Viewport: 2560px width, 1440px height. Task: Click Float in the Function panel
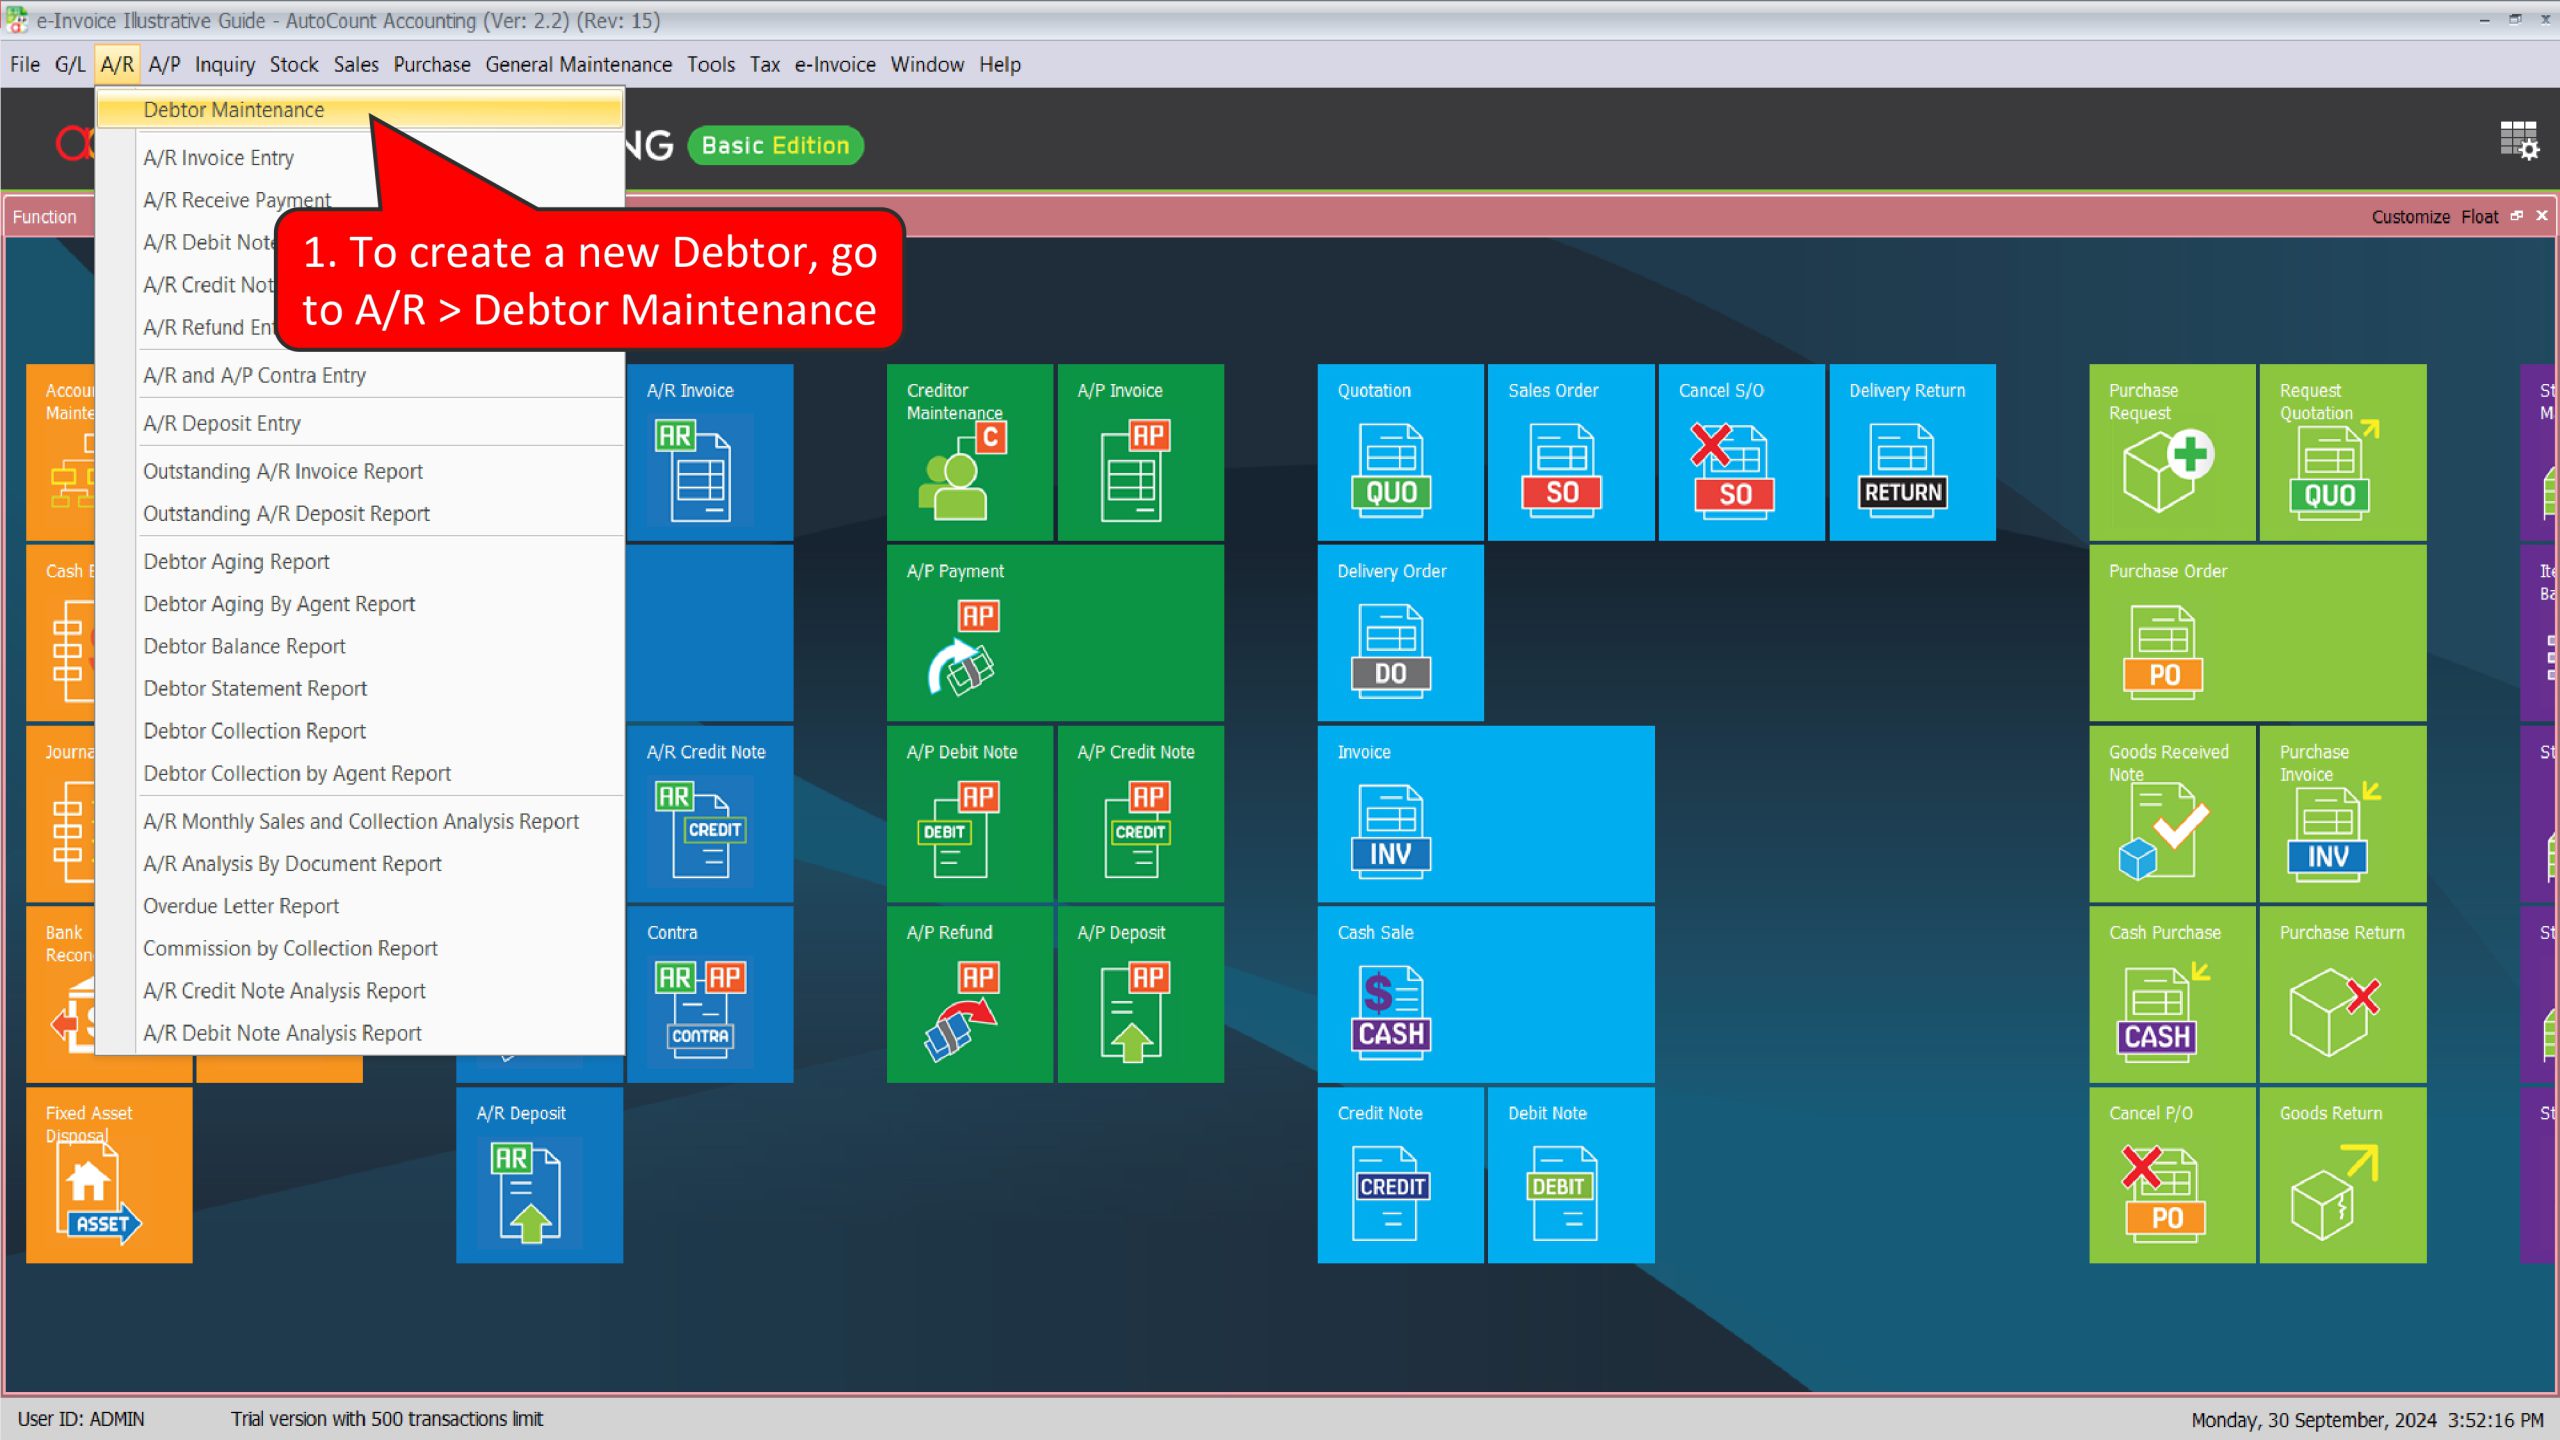click(2479, 217)
